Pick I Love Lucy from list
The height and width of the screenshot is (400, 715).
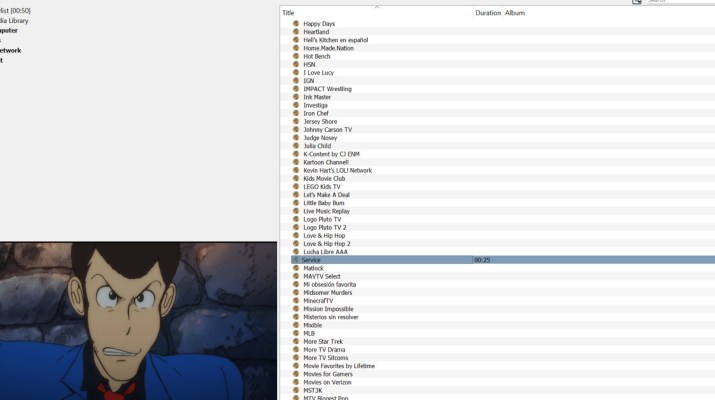click(318, 73)
